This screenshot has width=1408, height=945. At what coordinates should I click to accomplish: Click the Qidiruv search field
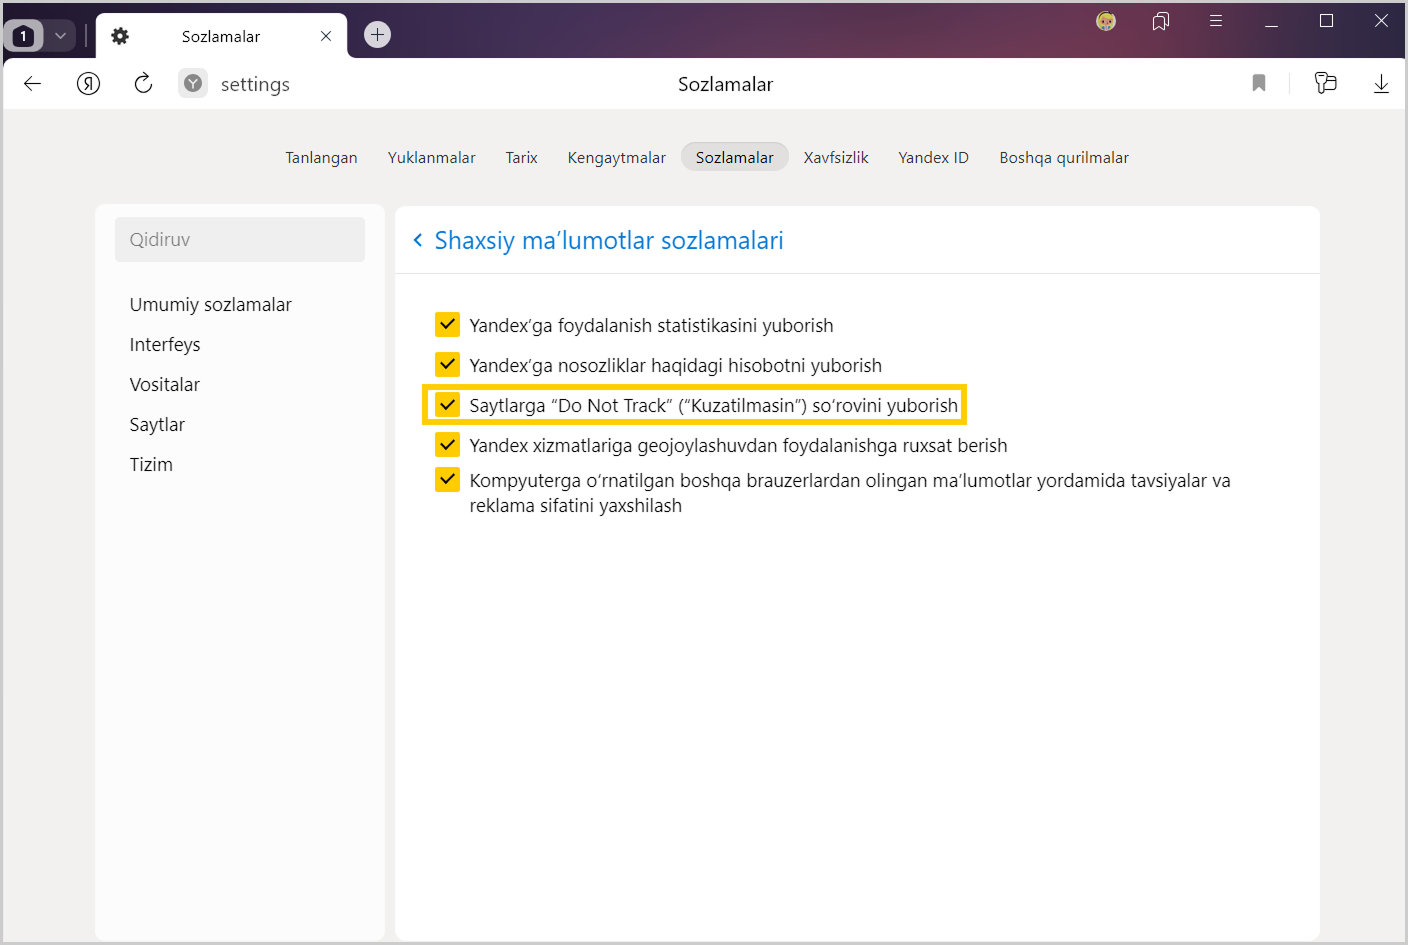point(240,240)
